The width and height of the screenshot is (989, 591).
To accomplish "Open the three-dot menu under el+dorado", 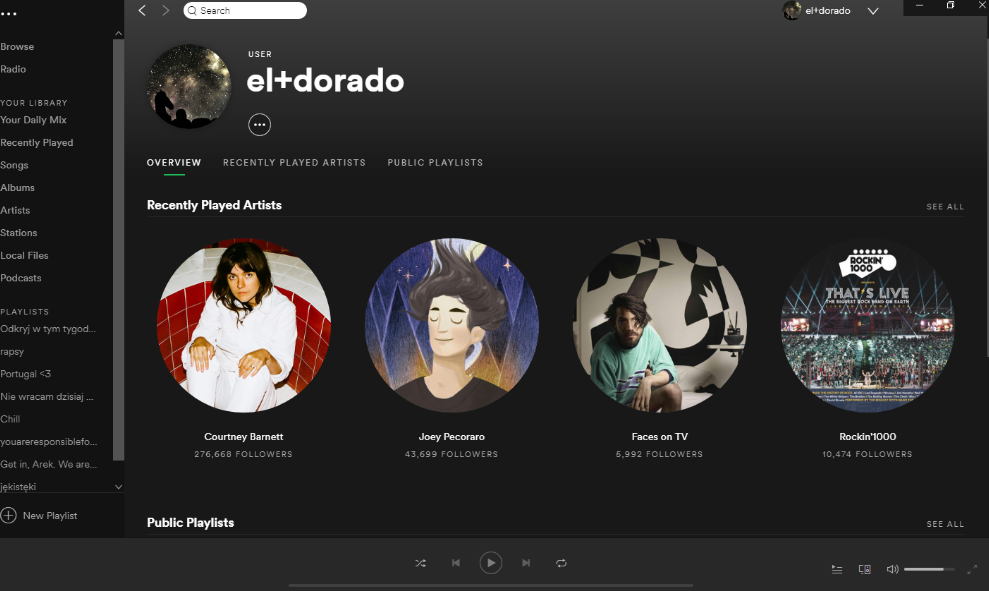I will coord(259,125).
